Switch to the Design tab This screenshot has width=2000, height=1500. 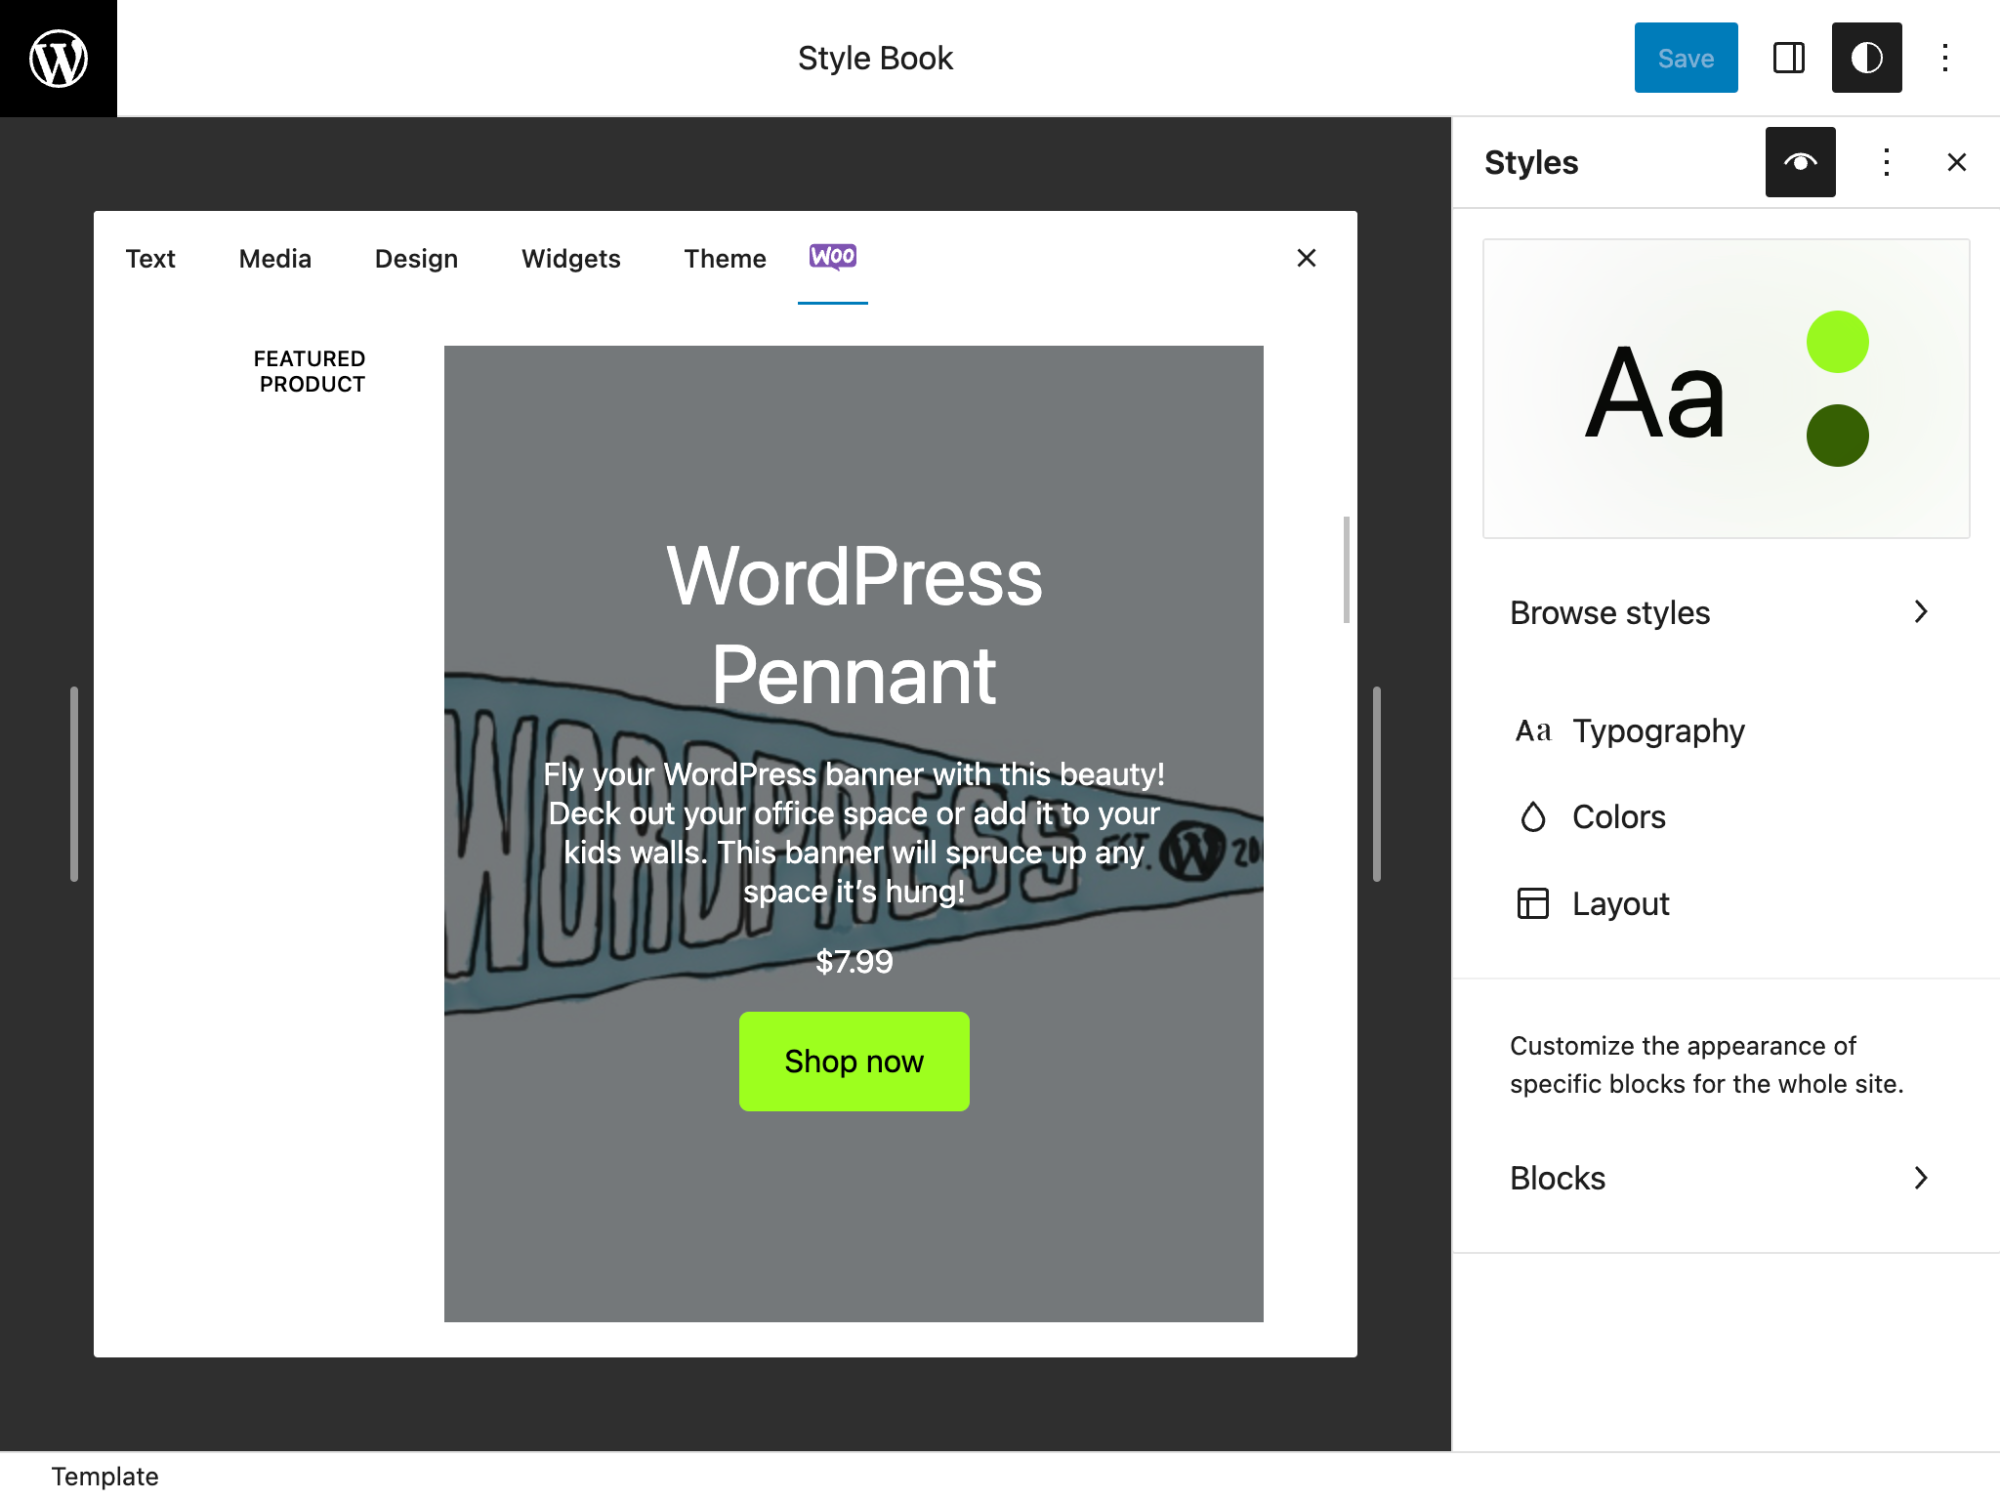pyautogui.click(x=416, y=259)
